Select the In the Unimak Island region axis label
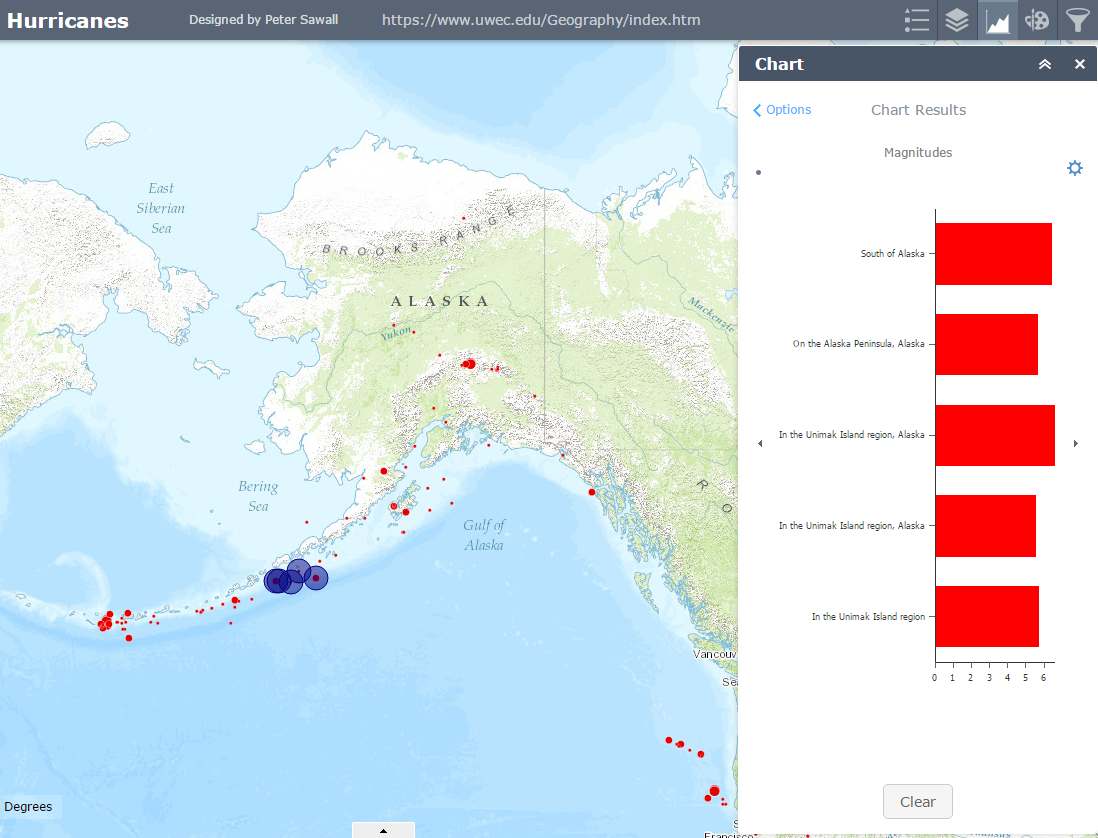Image resolution: width=1098 pixels, height=838 pixels. 869,616
